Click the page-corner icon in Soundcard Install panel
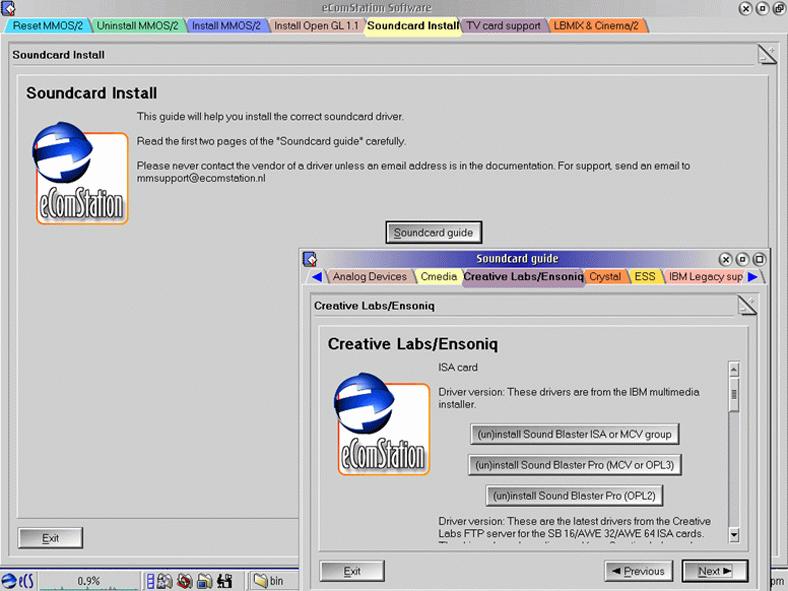Screen dimensions: 788x591 click(x=767, y=54)
